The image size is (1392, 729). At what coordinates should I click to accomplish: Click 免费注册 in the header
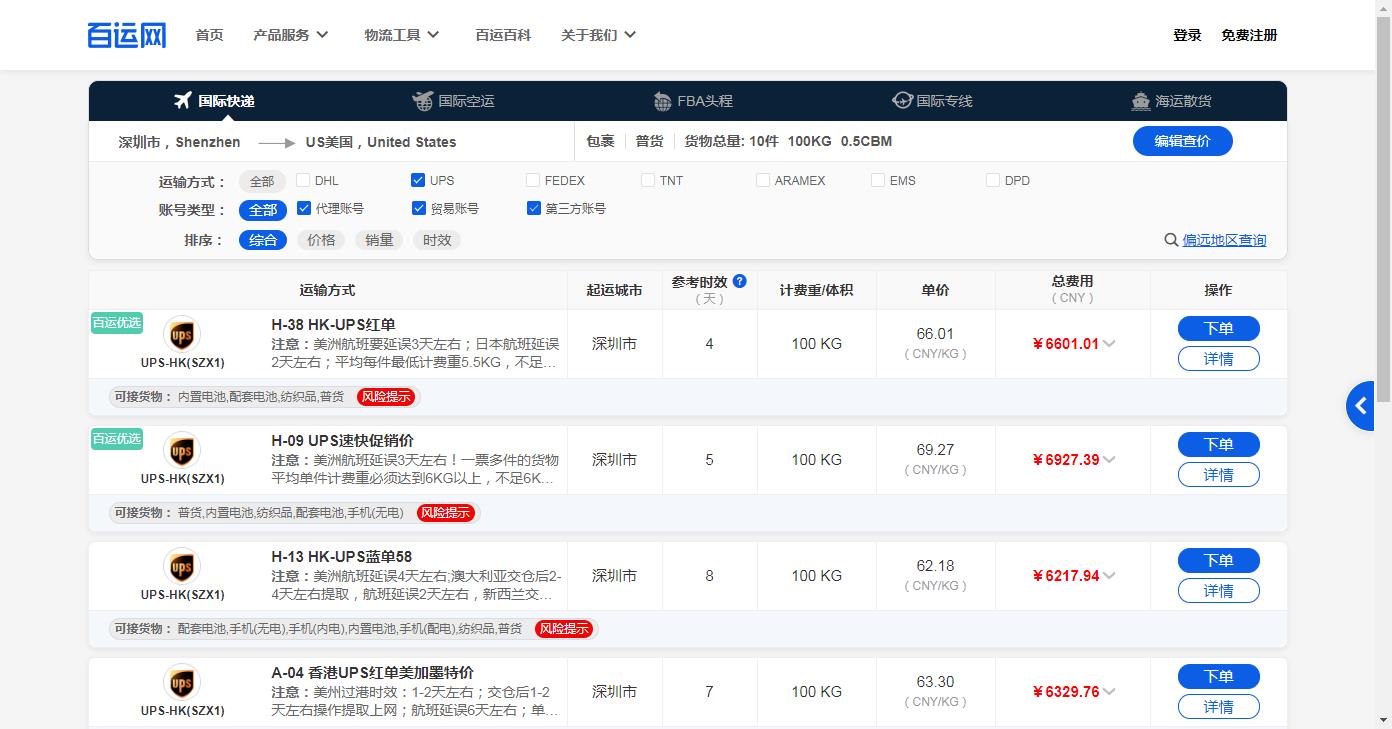click(1249, 35)
